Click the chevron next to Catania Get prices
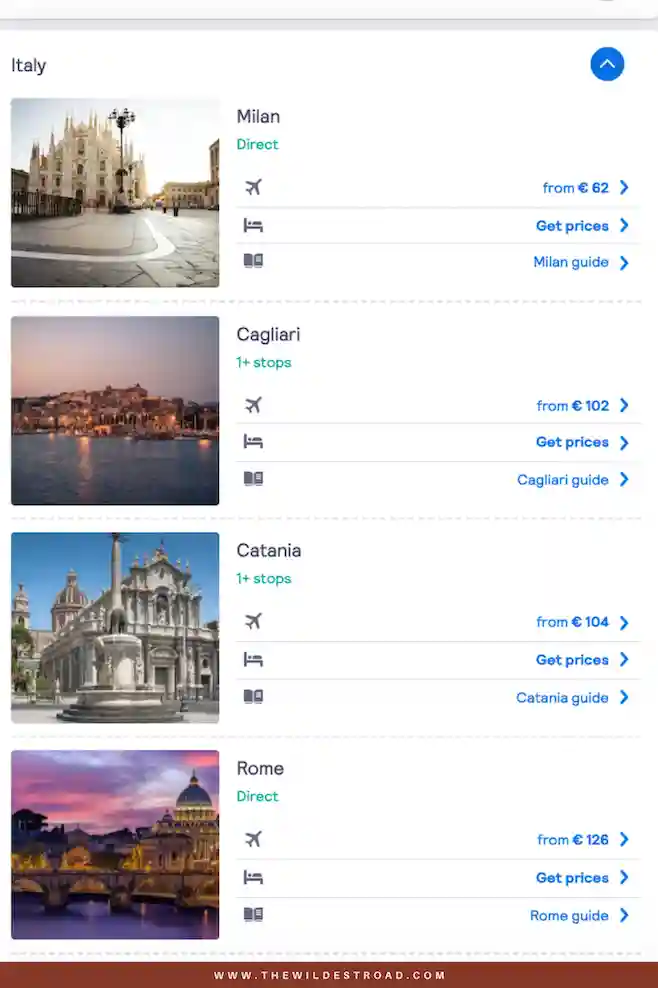 [x=624, y=659]
